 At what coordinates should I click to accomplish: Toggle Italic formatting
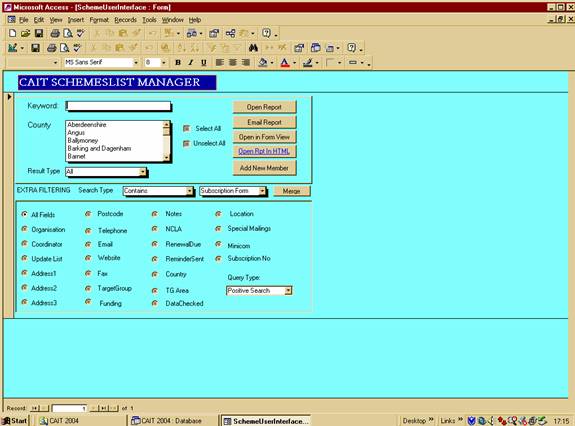pyautogui.click(x=191, y=63)
